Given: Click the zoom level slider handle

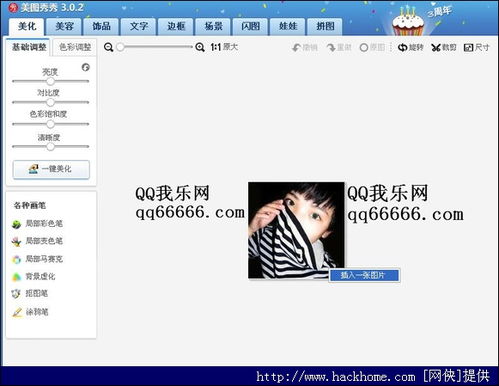Looking at the screenshot, I should pyautogui.click(x=120, y=47).
